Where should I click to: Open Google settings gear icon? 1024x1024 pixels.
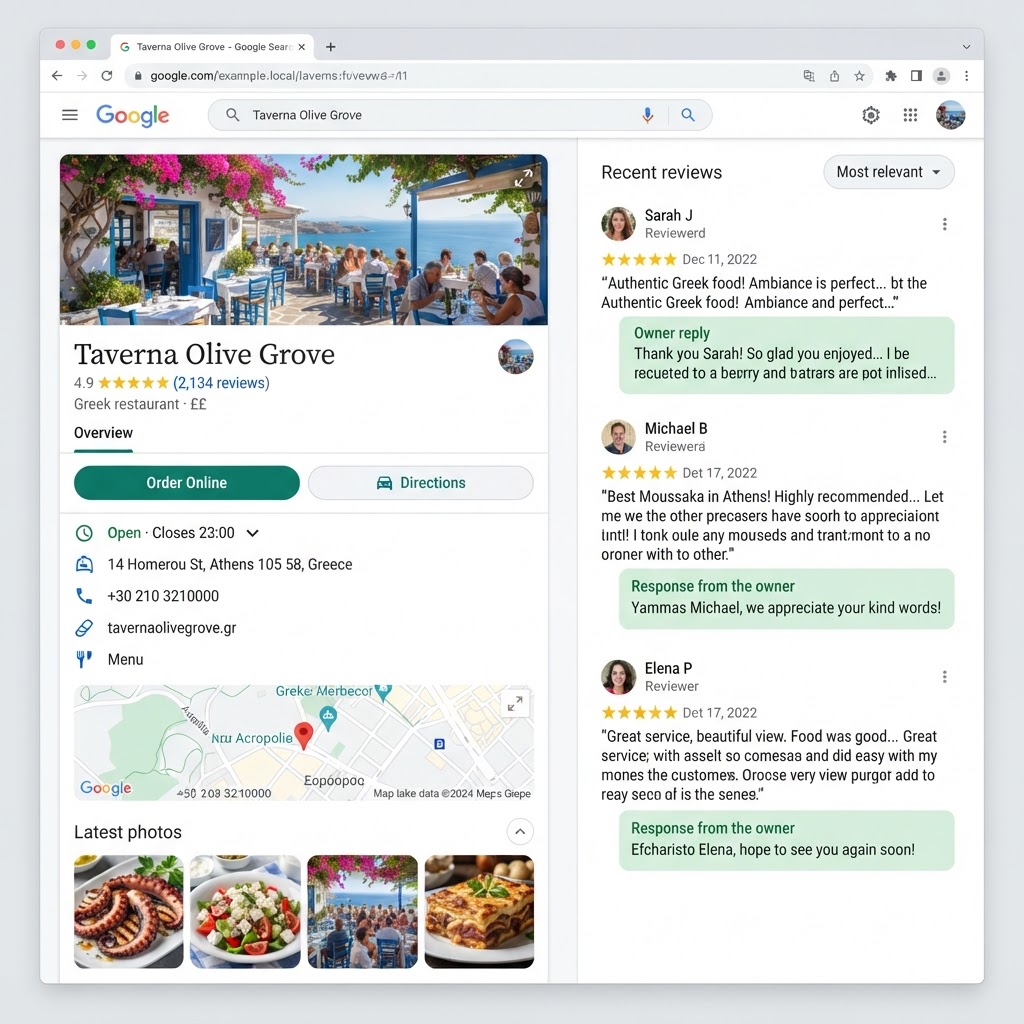pyautogui.click(x=871, y=116)
